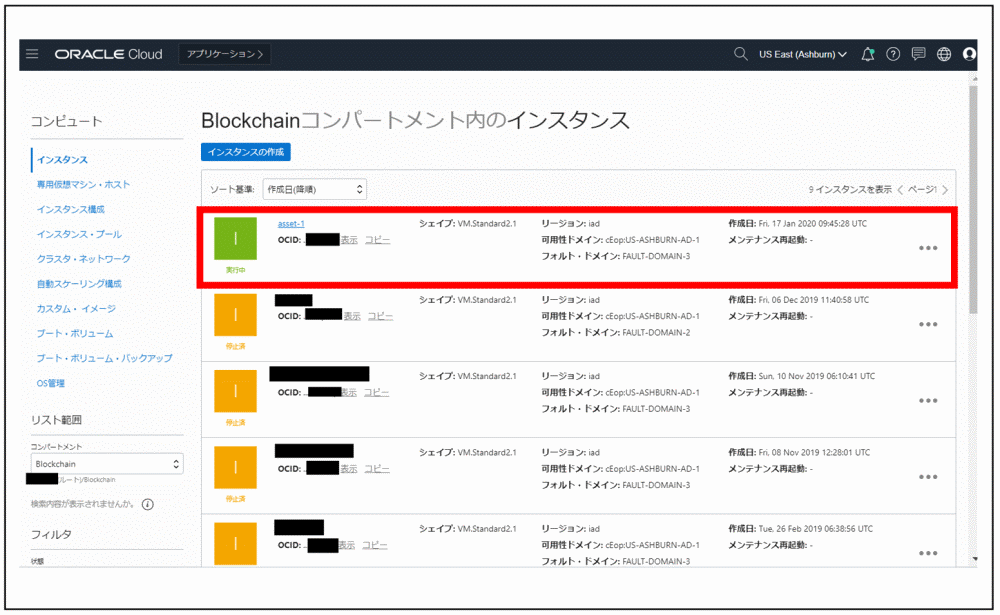Open the chat support icon

[918, 54]
